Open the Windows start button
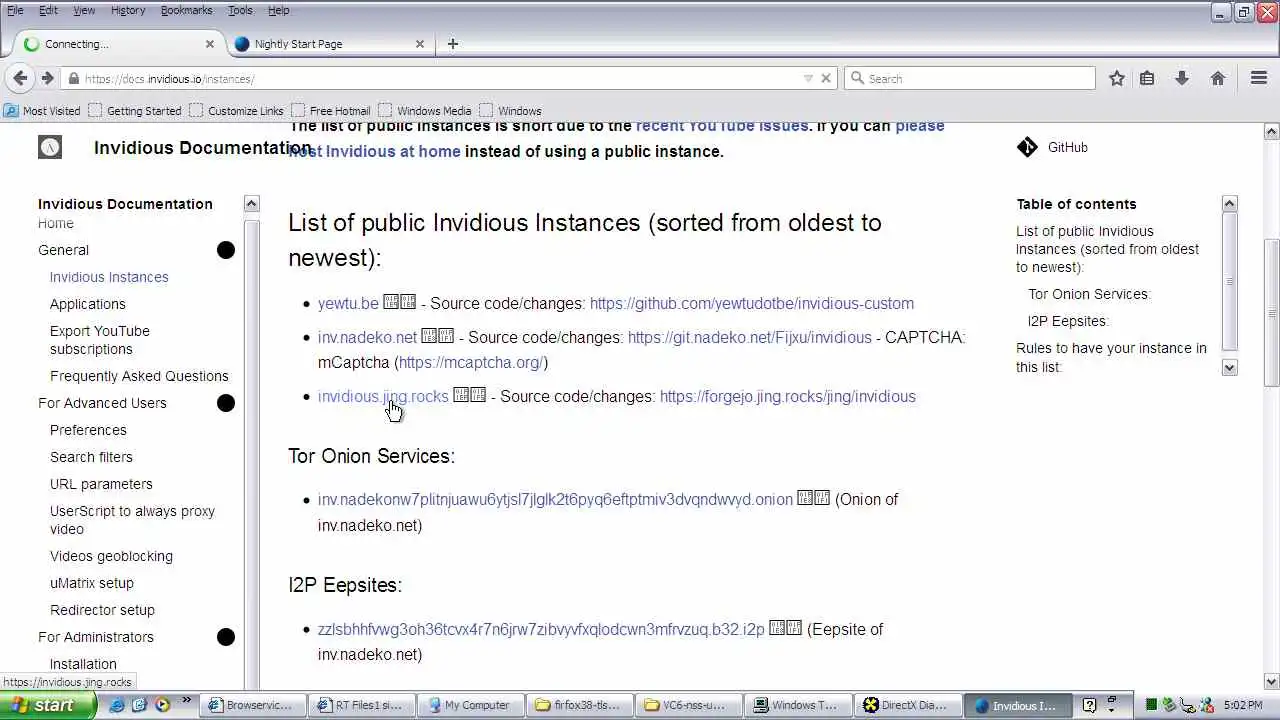 click(x=48, y=705)
